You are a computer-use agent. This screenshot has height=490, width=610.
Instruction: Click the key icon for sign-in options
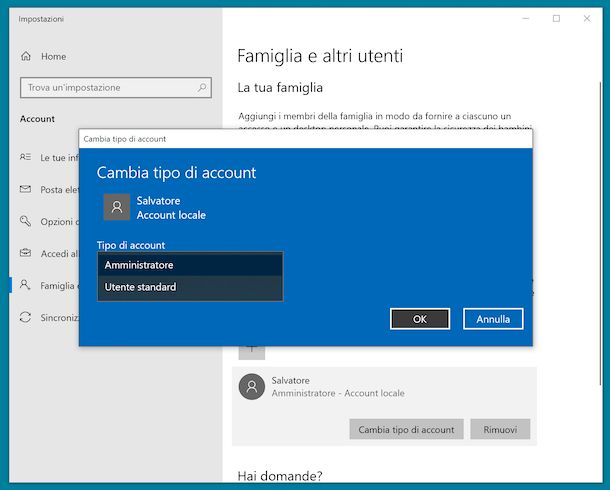(25, 221)
